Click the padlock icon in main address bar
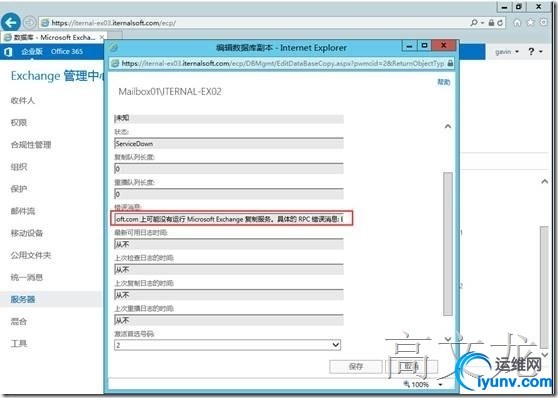Screen dimensions: 558x398 click(491, 23)
